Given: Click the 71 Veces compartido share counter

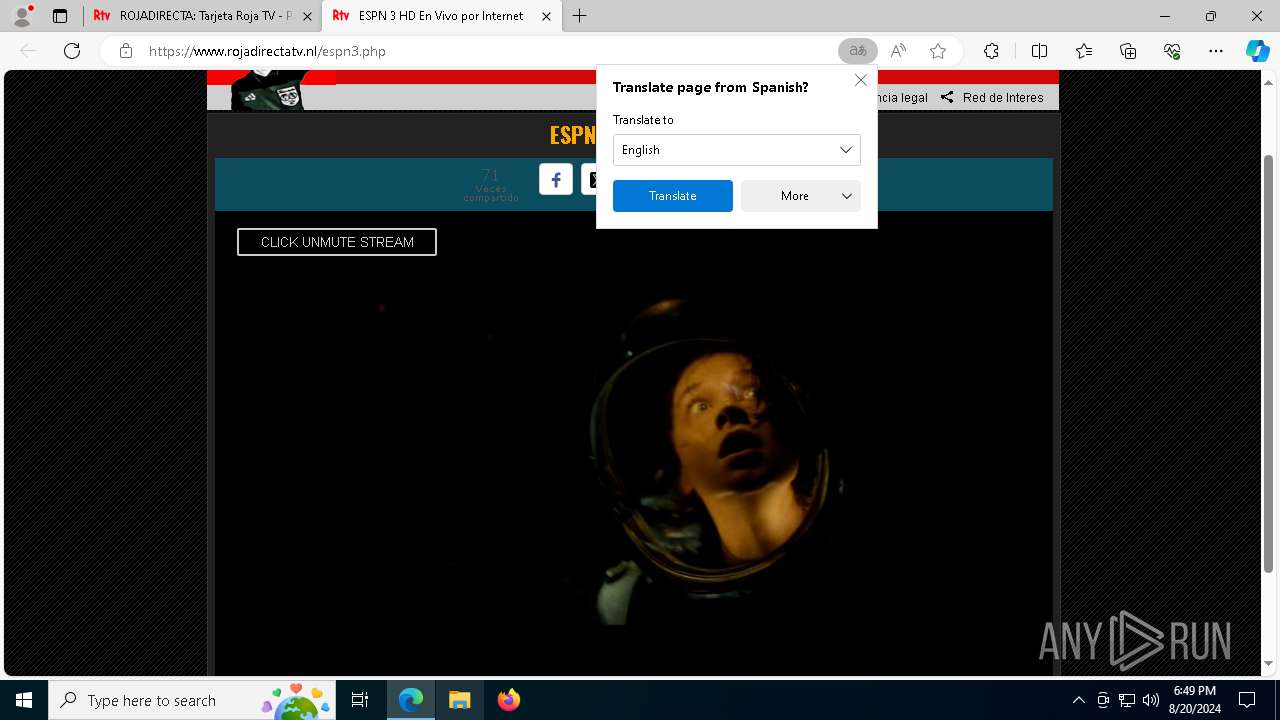Looking at the screenshot, I should tap(490, 184).
